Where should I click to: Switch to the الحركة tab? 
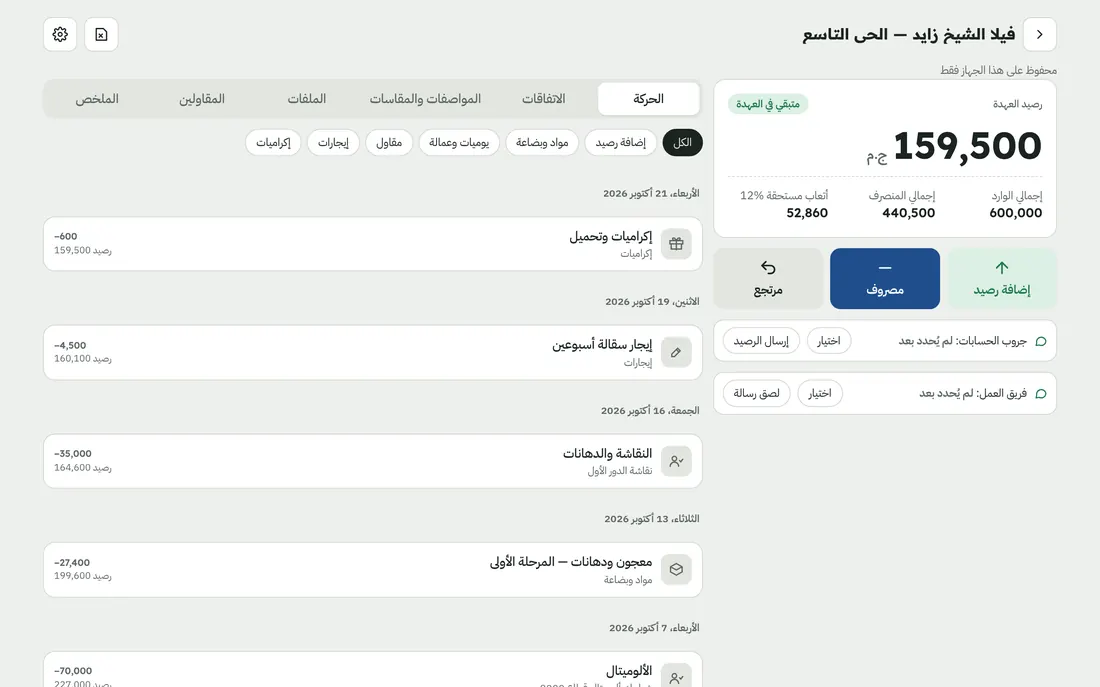pos(648,99)
